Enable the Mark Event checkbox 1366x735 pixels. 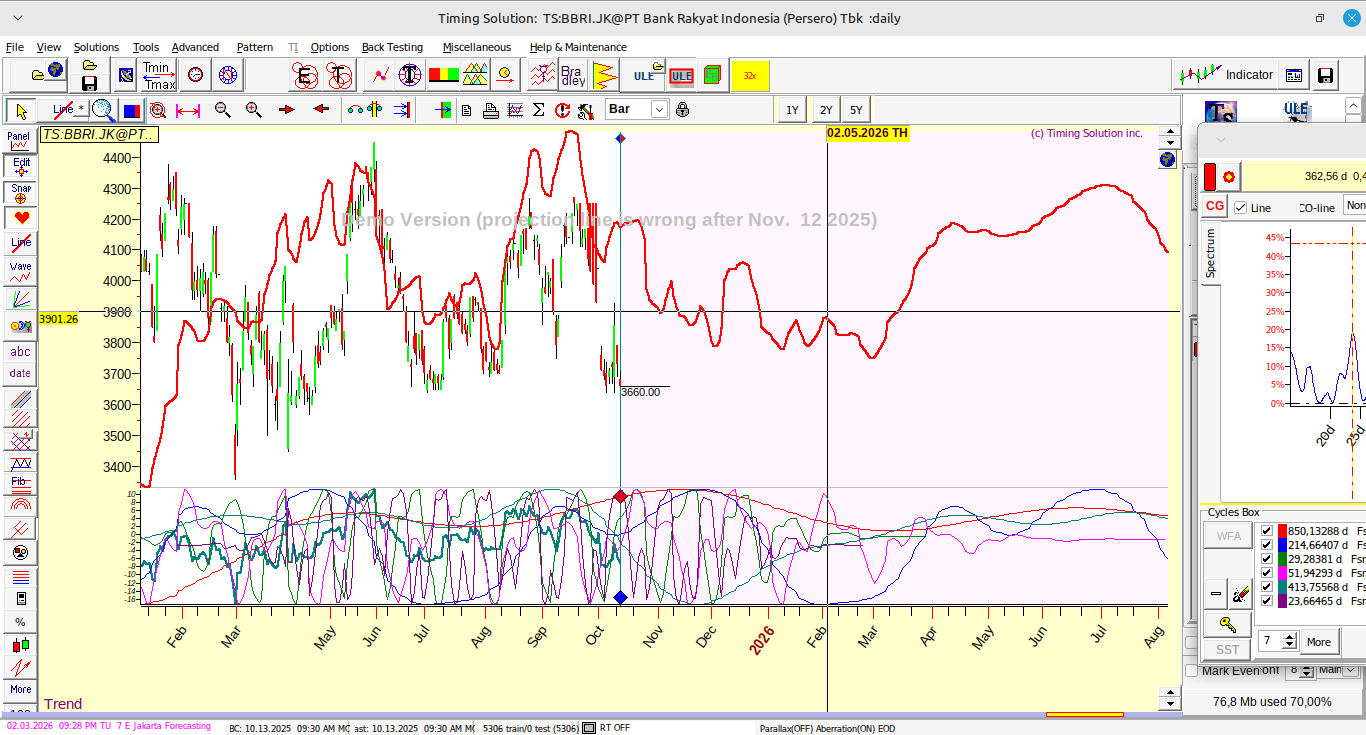pyautogui.click(x=1191, y=671)
